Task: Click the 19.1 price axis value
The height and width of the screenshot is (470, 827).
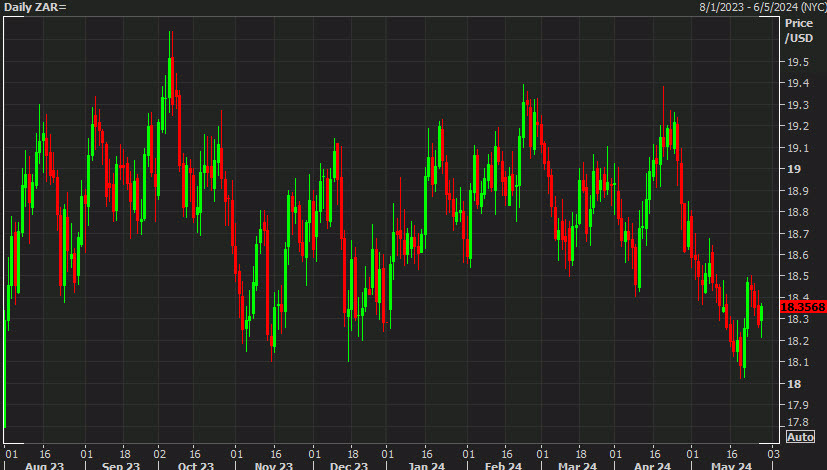Action: 798,148
